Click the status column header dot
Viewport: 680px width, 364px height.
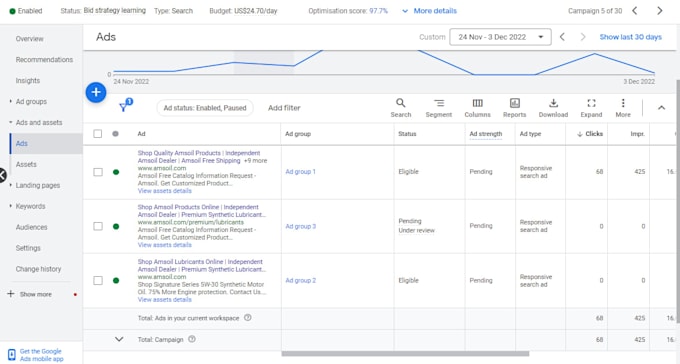coord(115,134)
